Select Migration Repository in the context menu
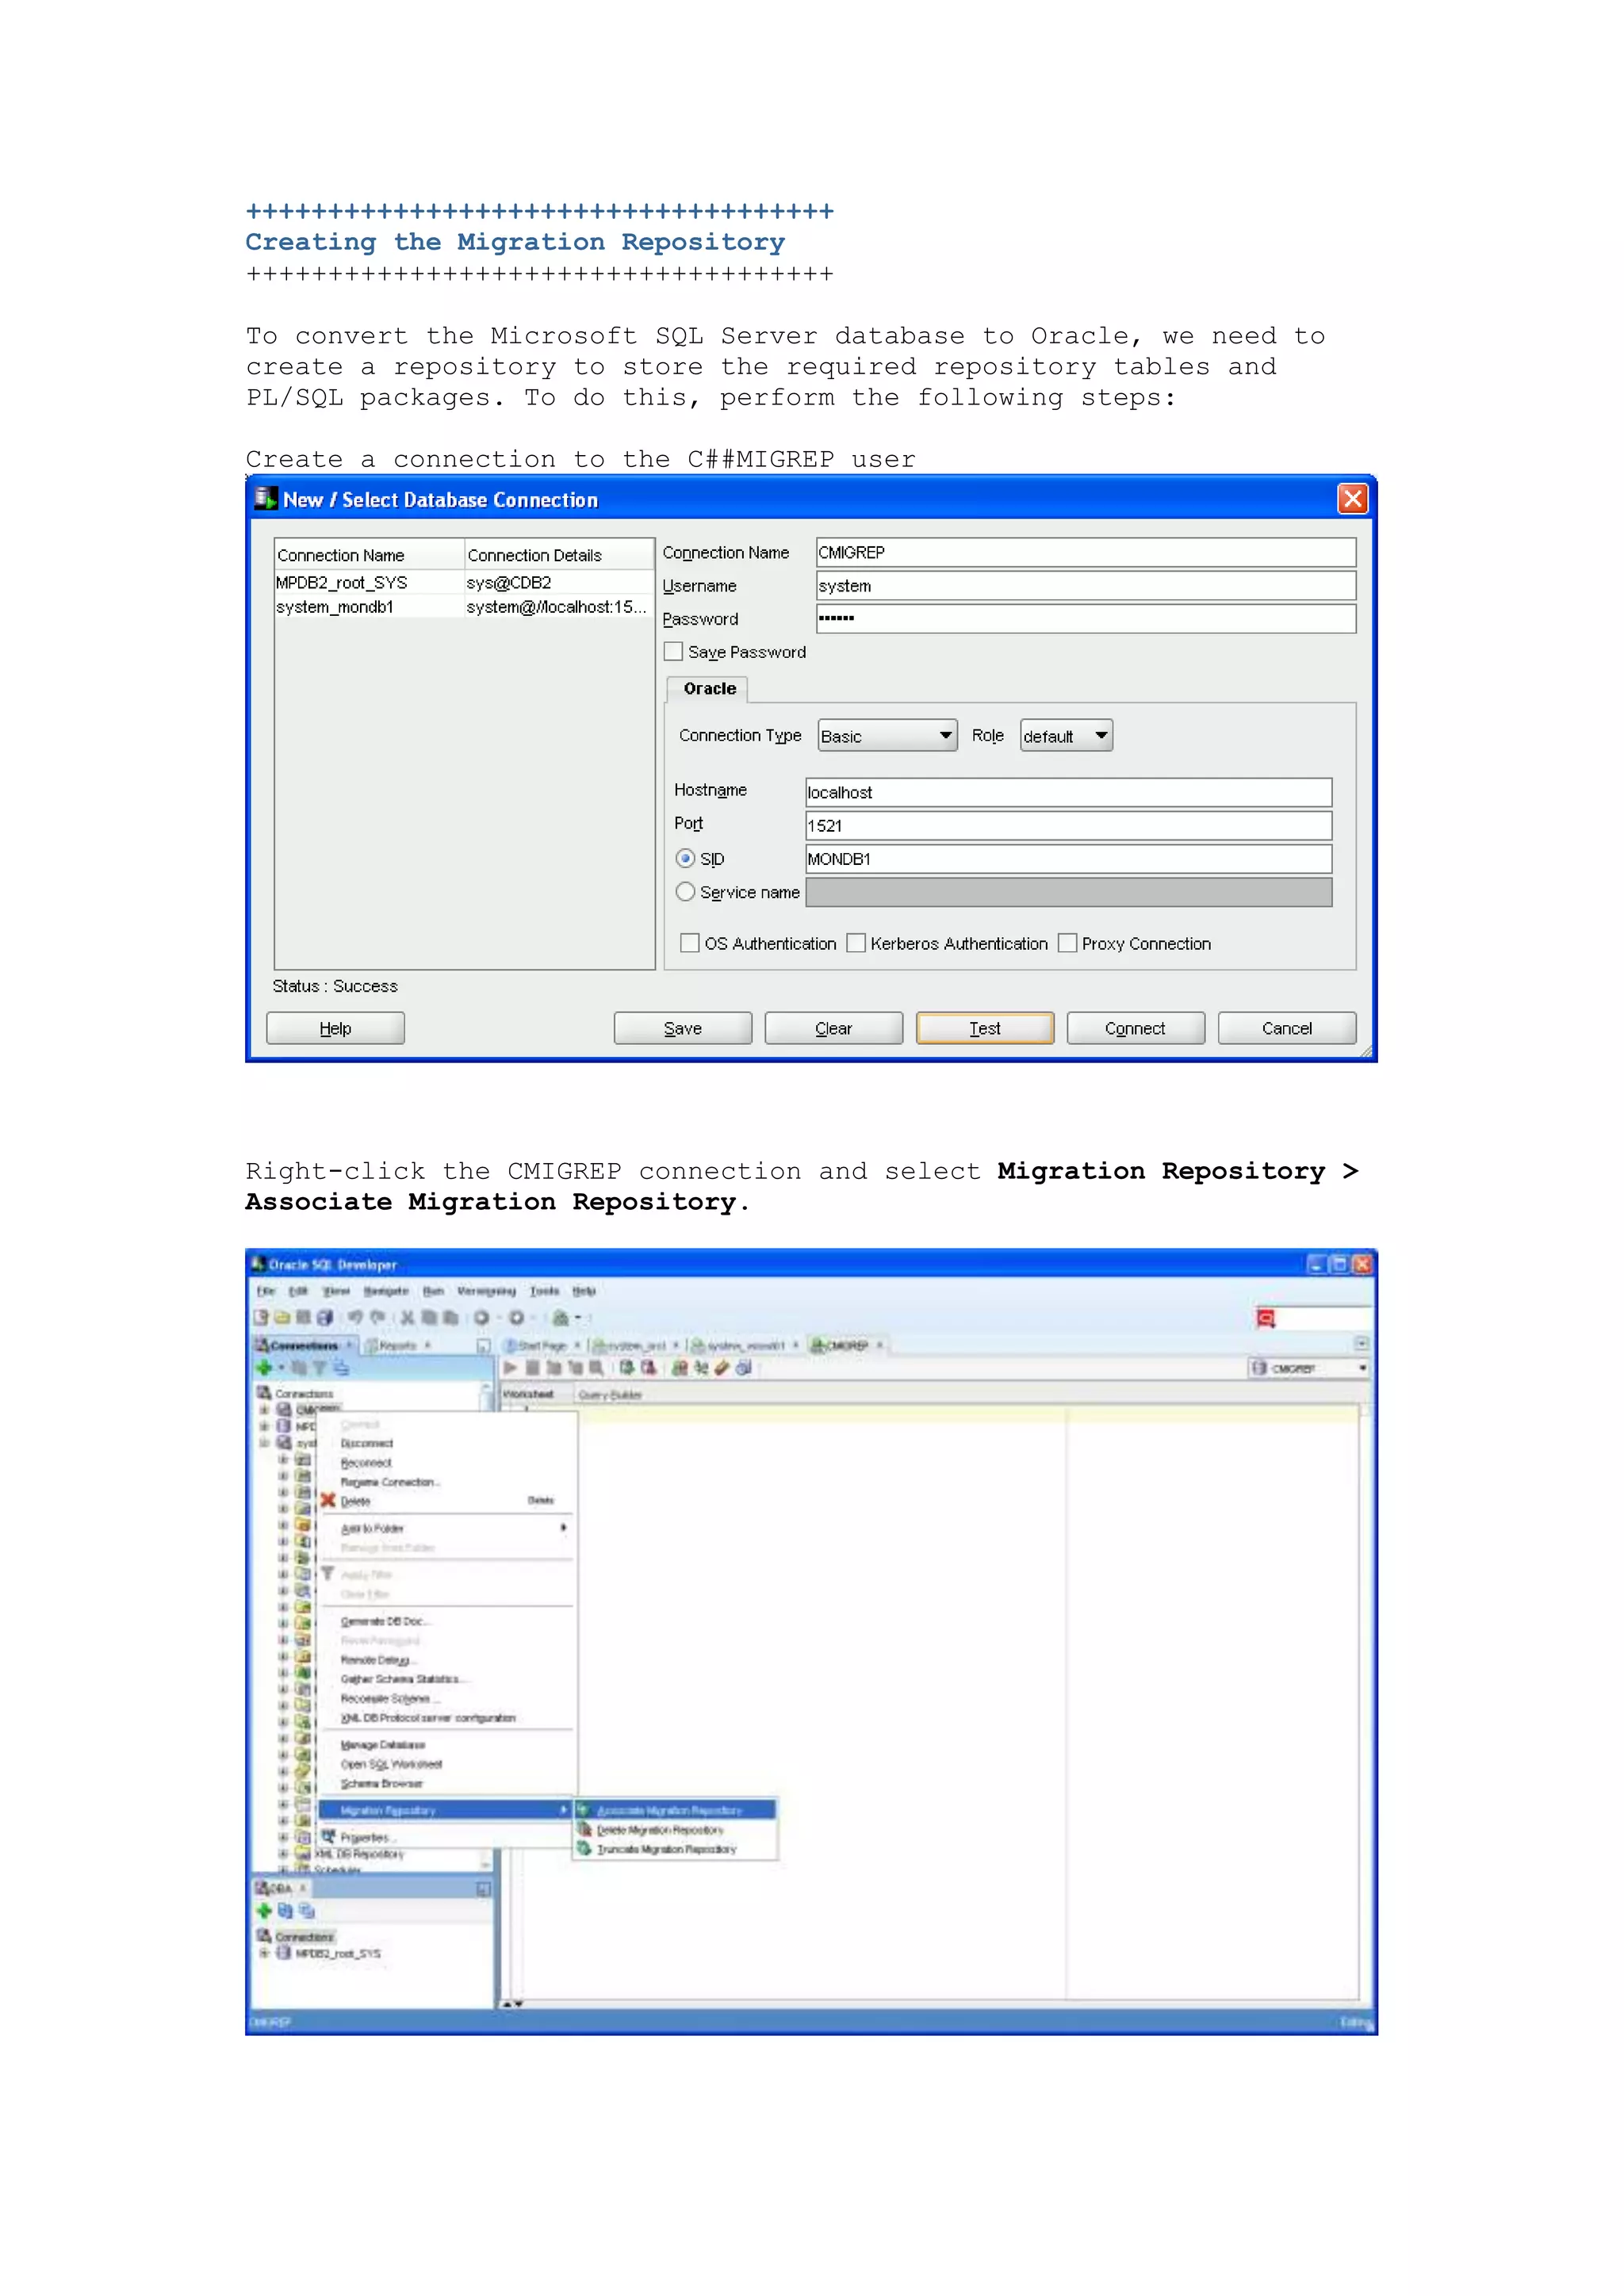Image resolution: width=1624 pixels, height=2296 pixels. (x=445, y=1810)
